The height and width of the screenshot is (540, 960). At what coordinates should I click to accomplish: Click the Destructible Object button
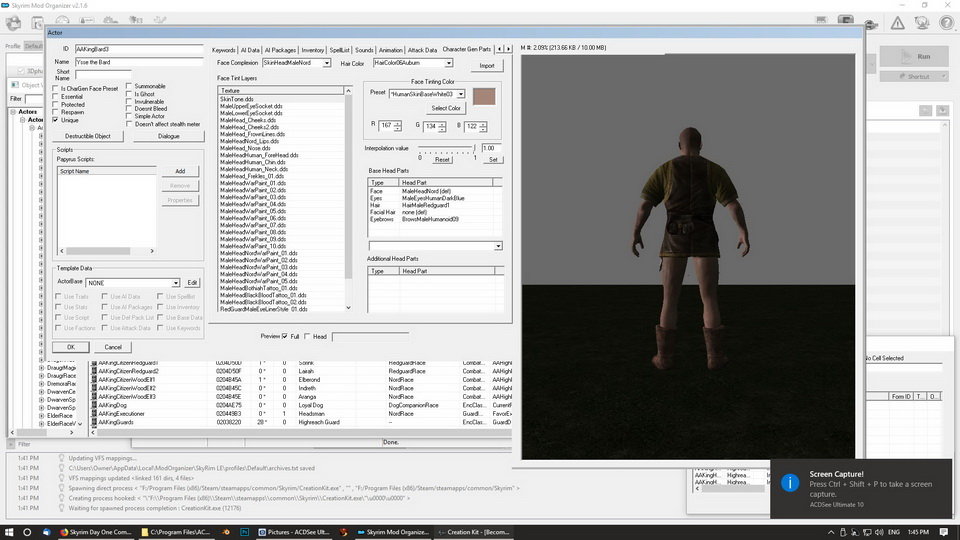pyautogui.click(x=88, y=137)
